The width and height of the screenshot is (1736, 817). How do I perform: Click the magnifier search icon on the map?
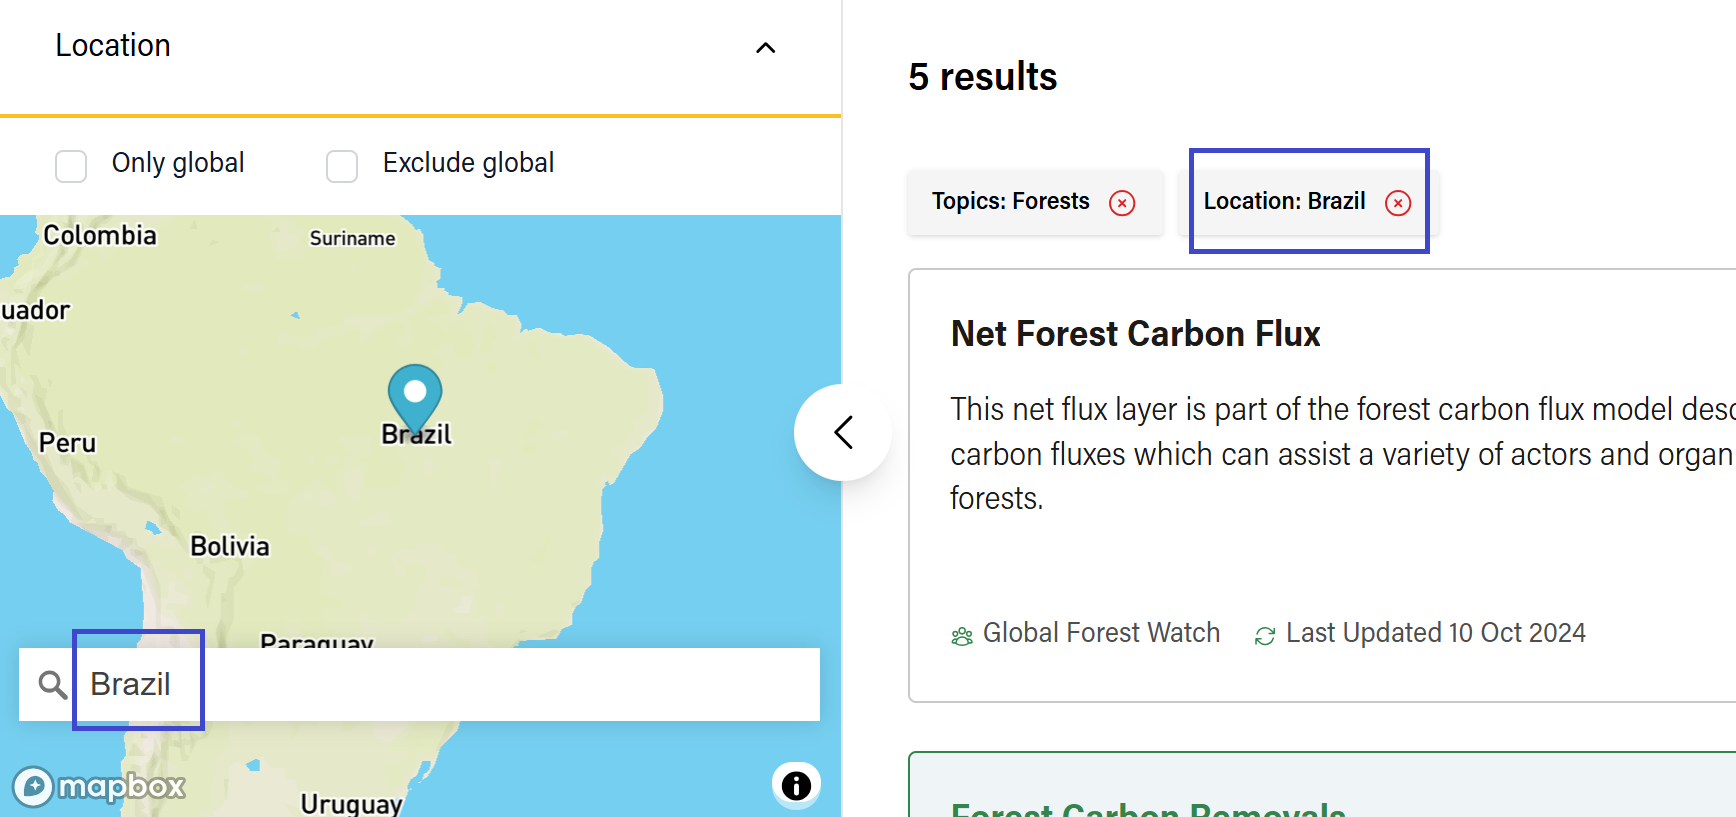[x=52, y=685]
